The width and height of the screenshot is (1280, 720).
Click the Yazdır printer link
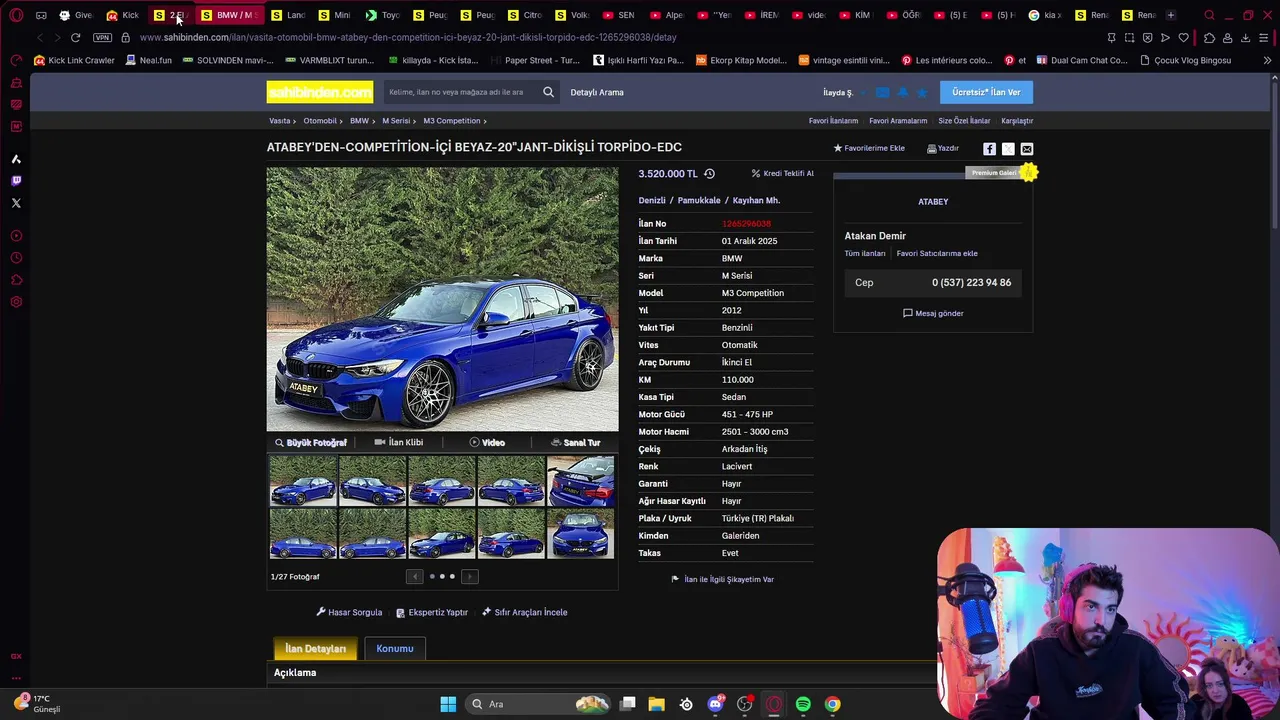tap(943, 148)
